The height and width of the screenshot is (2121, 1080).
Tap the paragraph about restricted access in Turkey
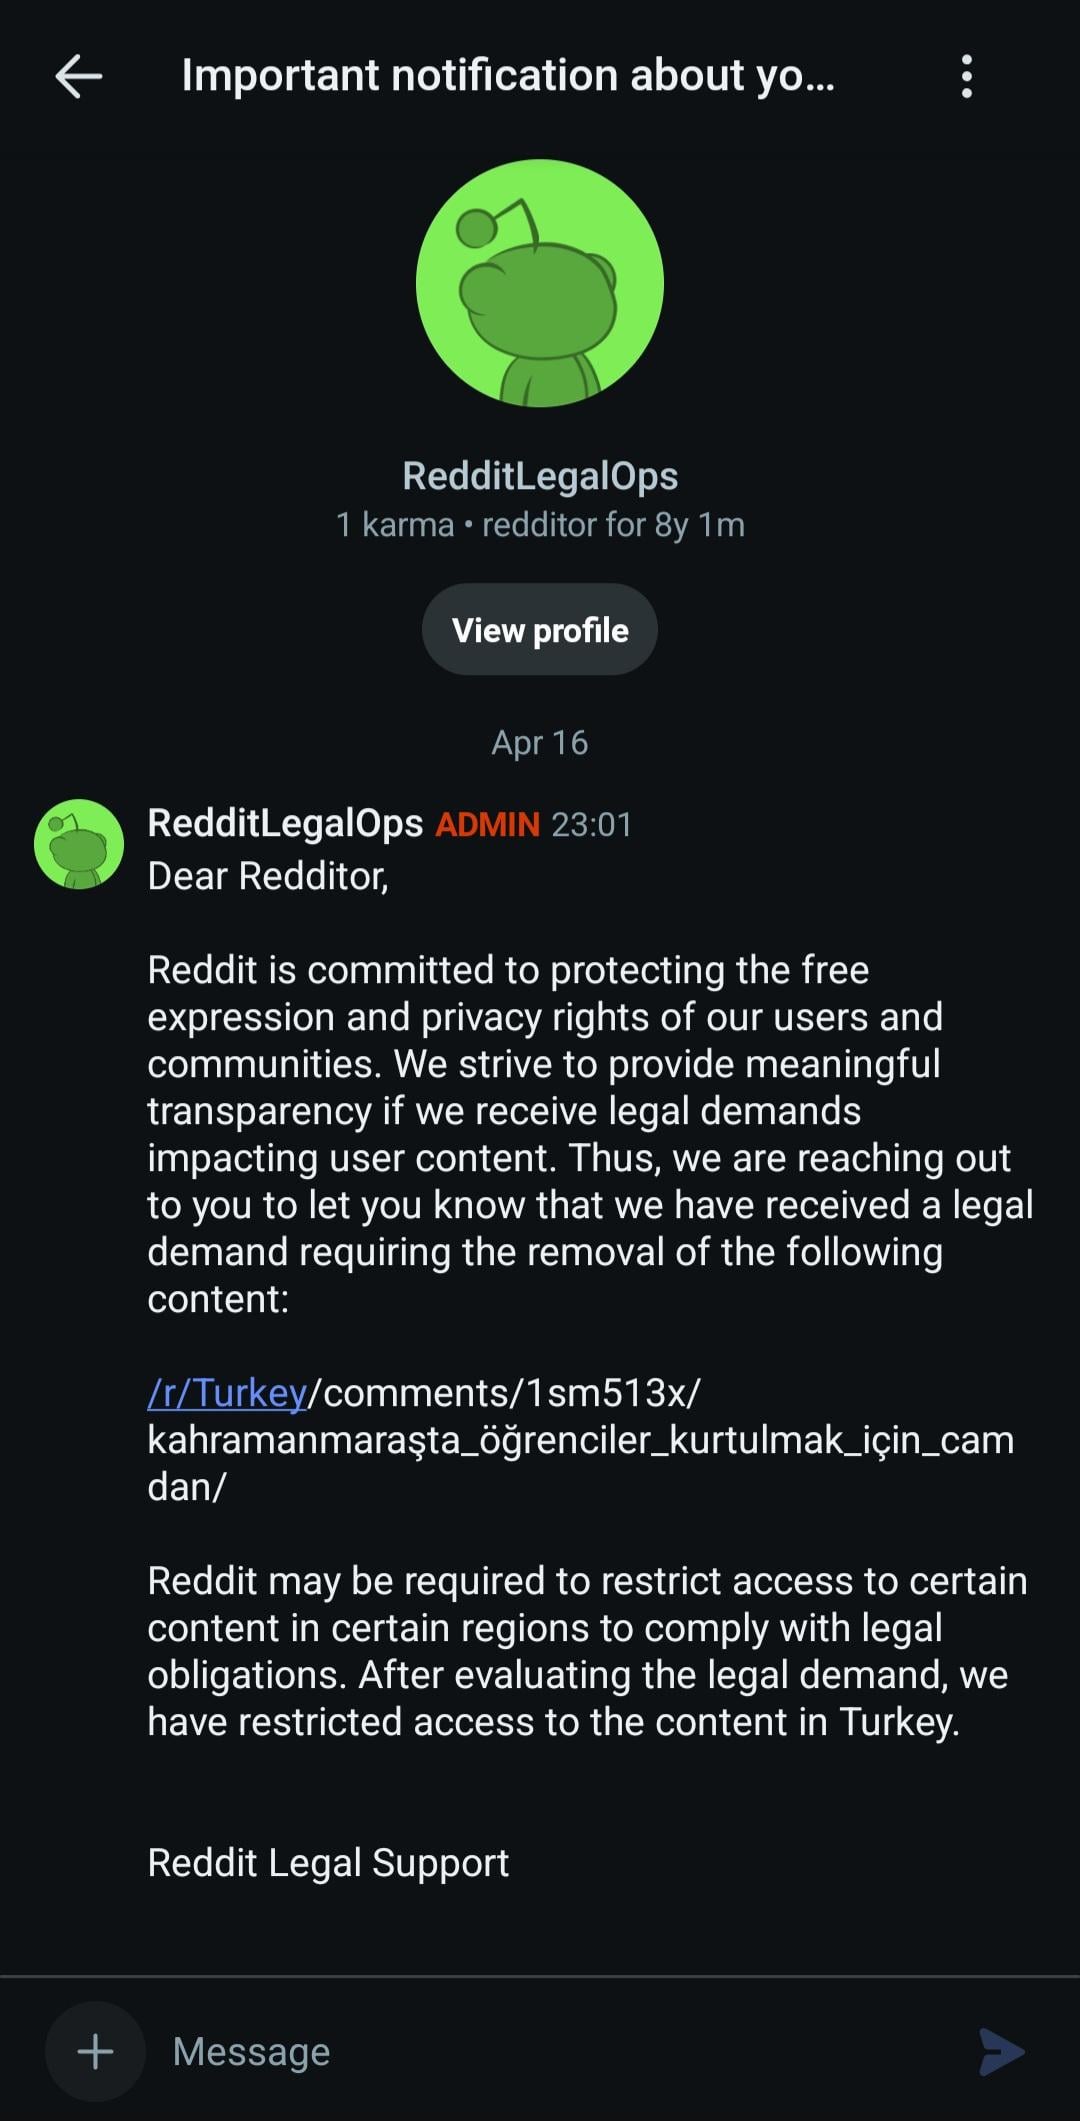click(588, 1651)
